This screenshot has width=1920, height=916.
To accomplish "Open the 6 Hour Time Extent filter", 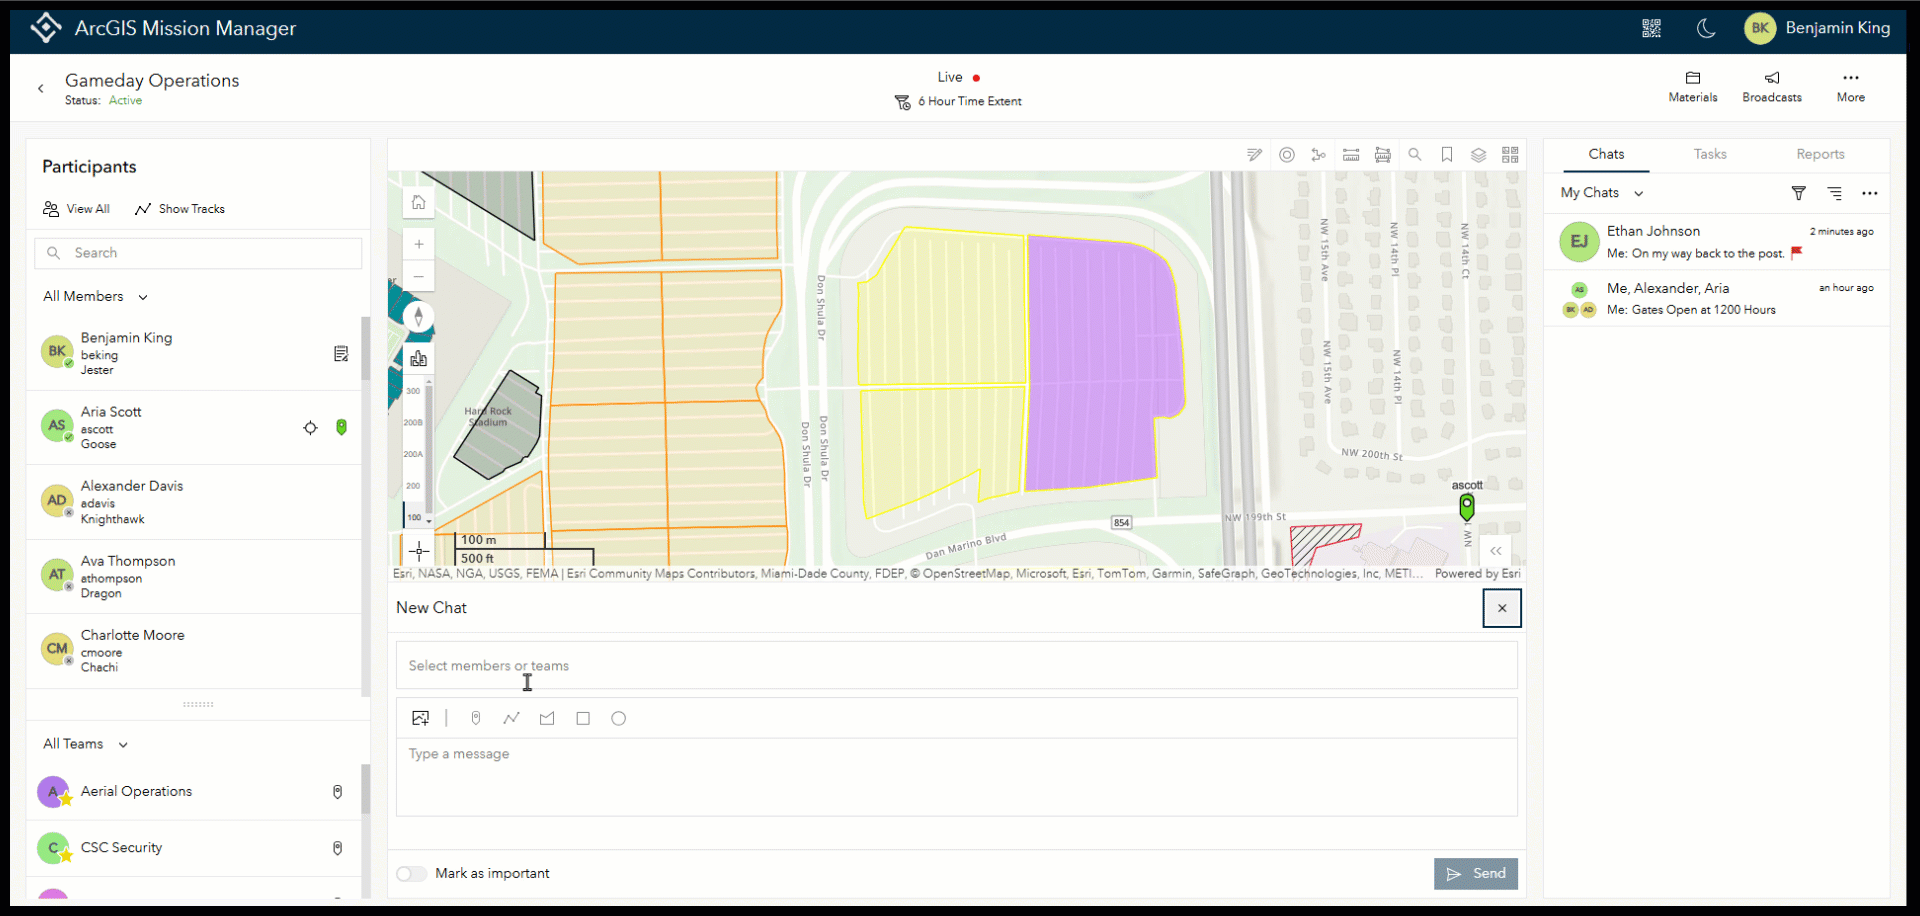I will [958, 101].
